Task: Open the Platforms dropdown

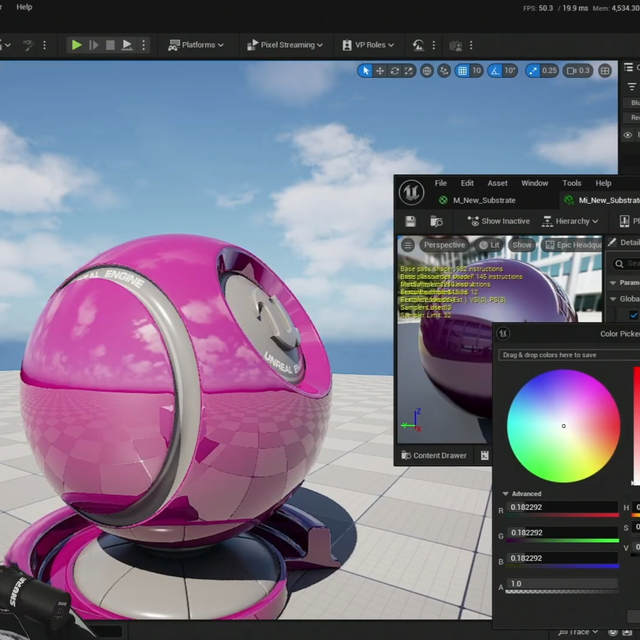Action: coord(197,45)
